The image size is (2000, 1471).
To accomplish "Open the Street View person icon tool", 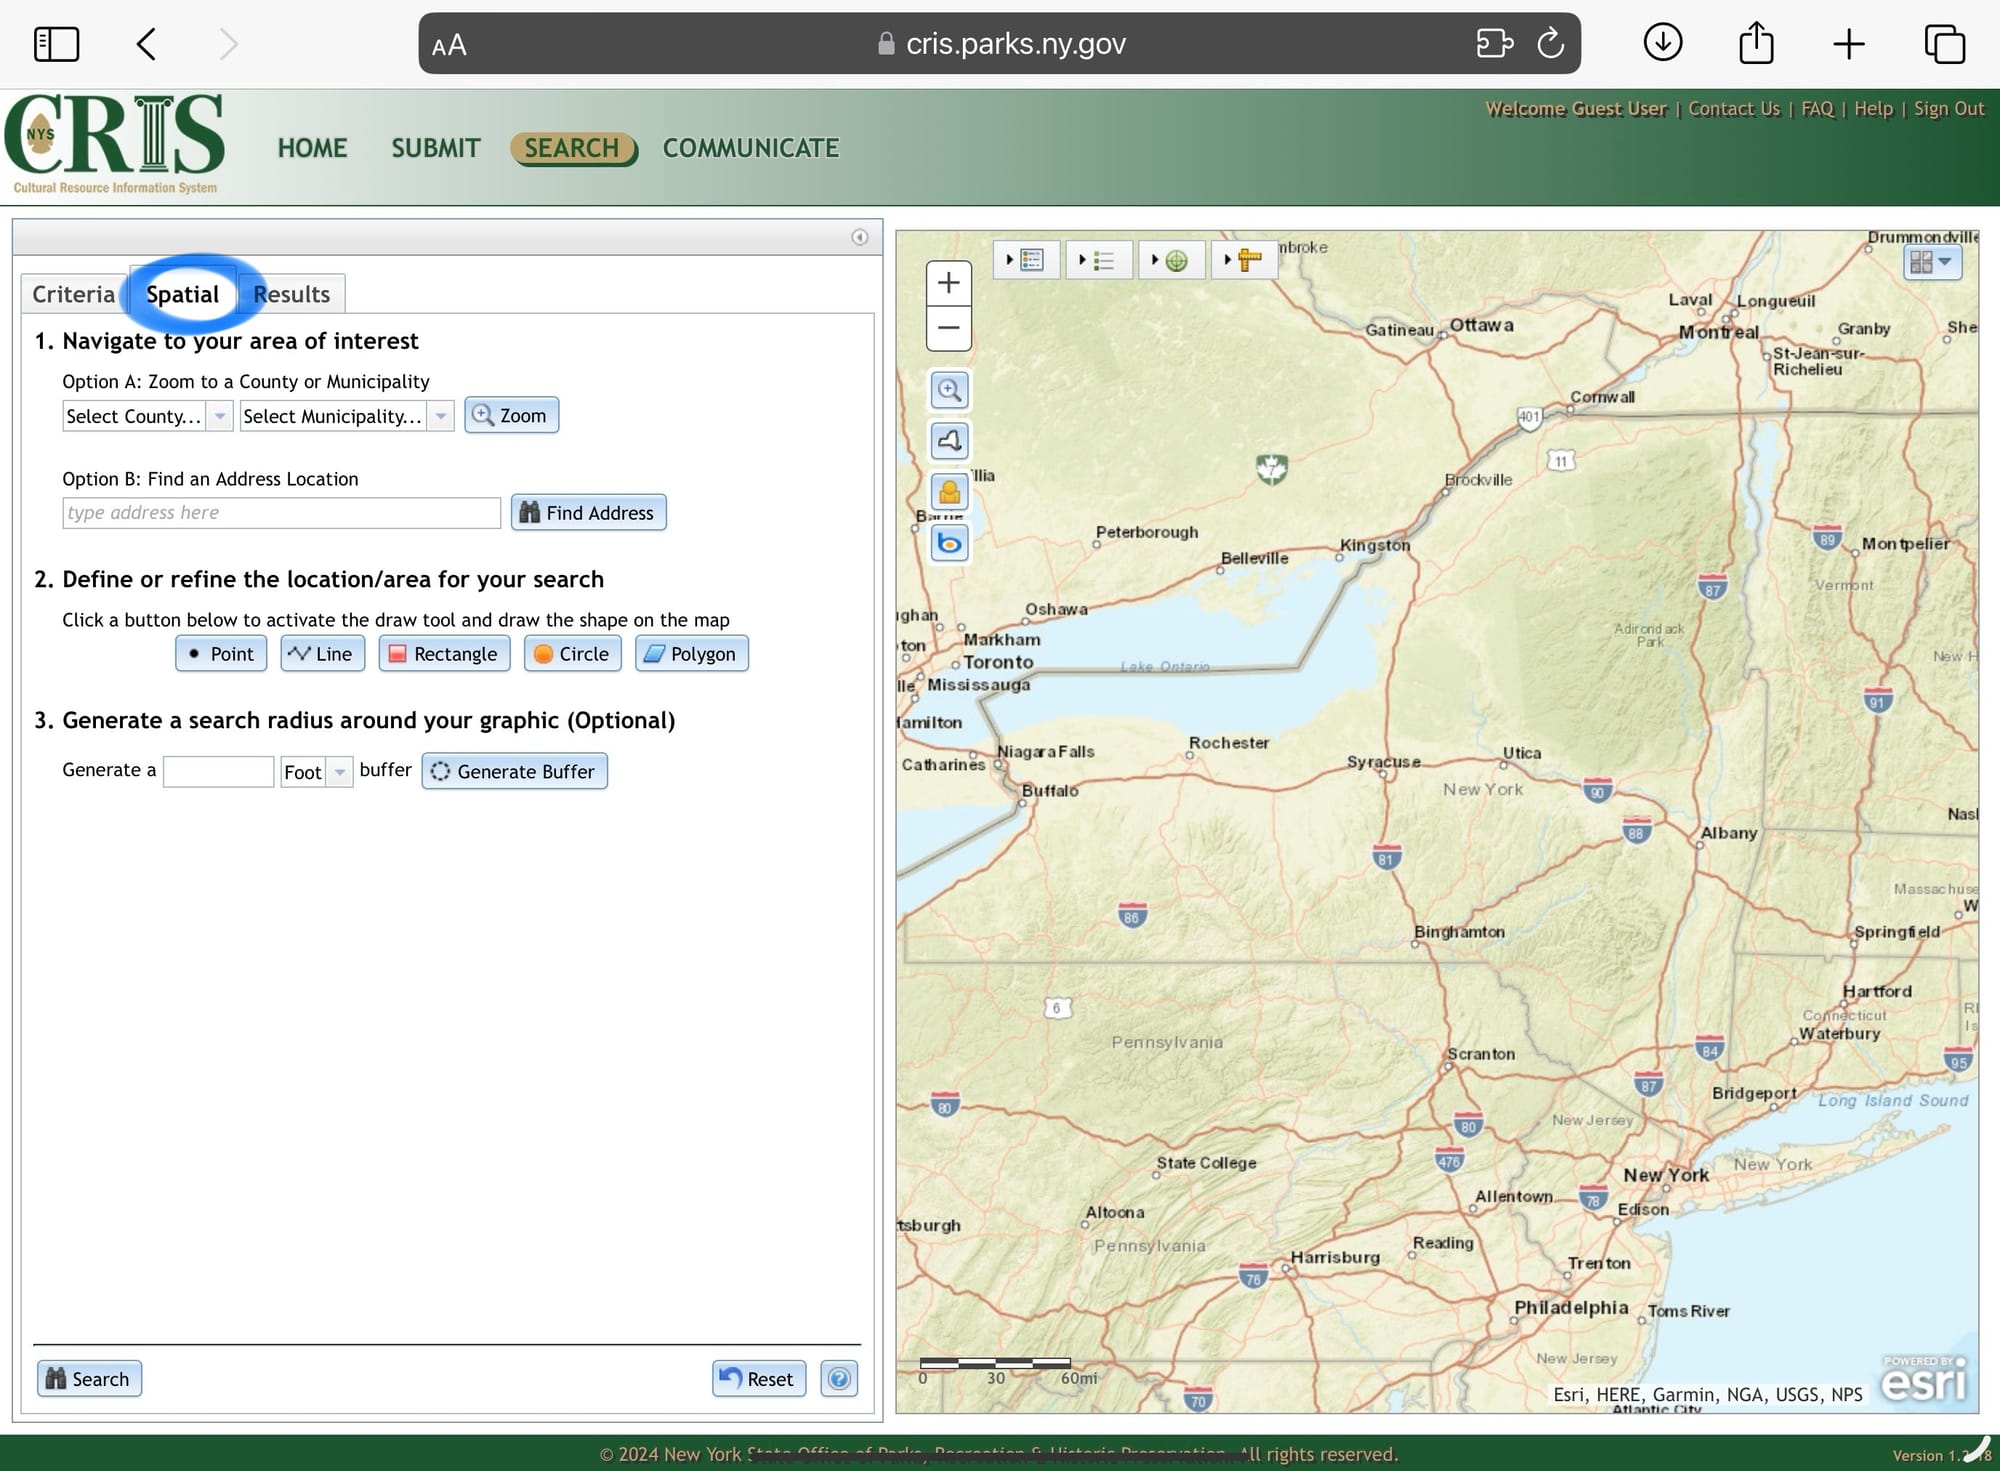I will (x=949, y=491).
